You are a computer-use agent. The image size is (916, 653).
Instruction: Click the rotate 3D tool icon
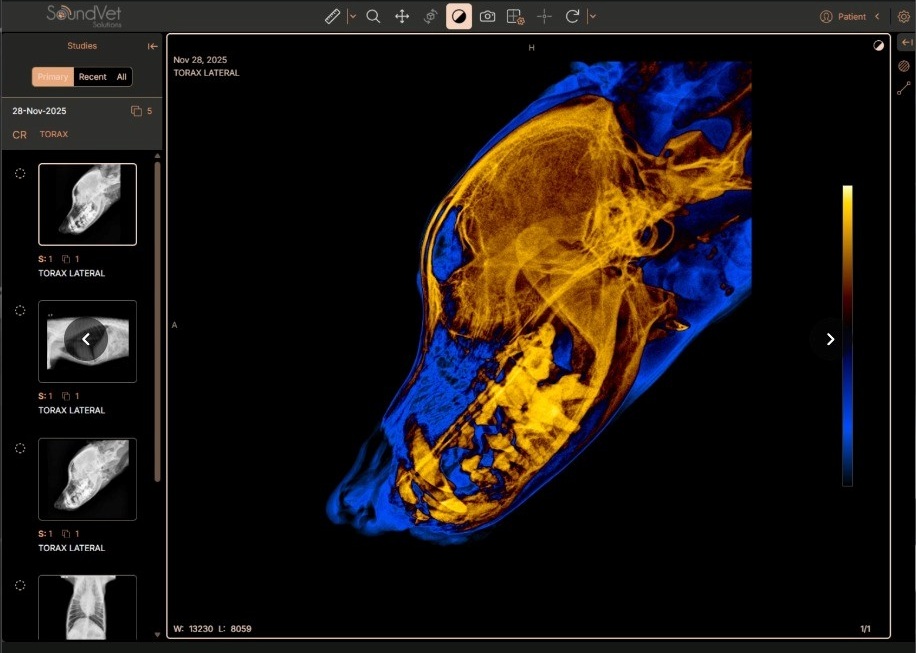(x=431, y=16)
